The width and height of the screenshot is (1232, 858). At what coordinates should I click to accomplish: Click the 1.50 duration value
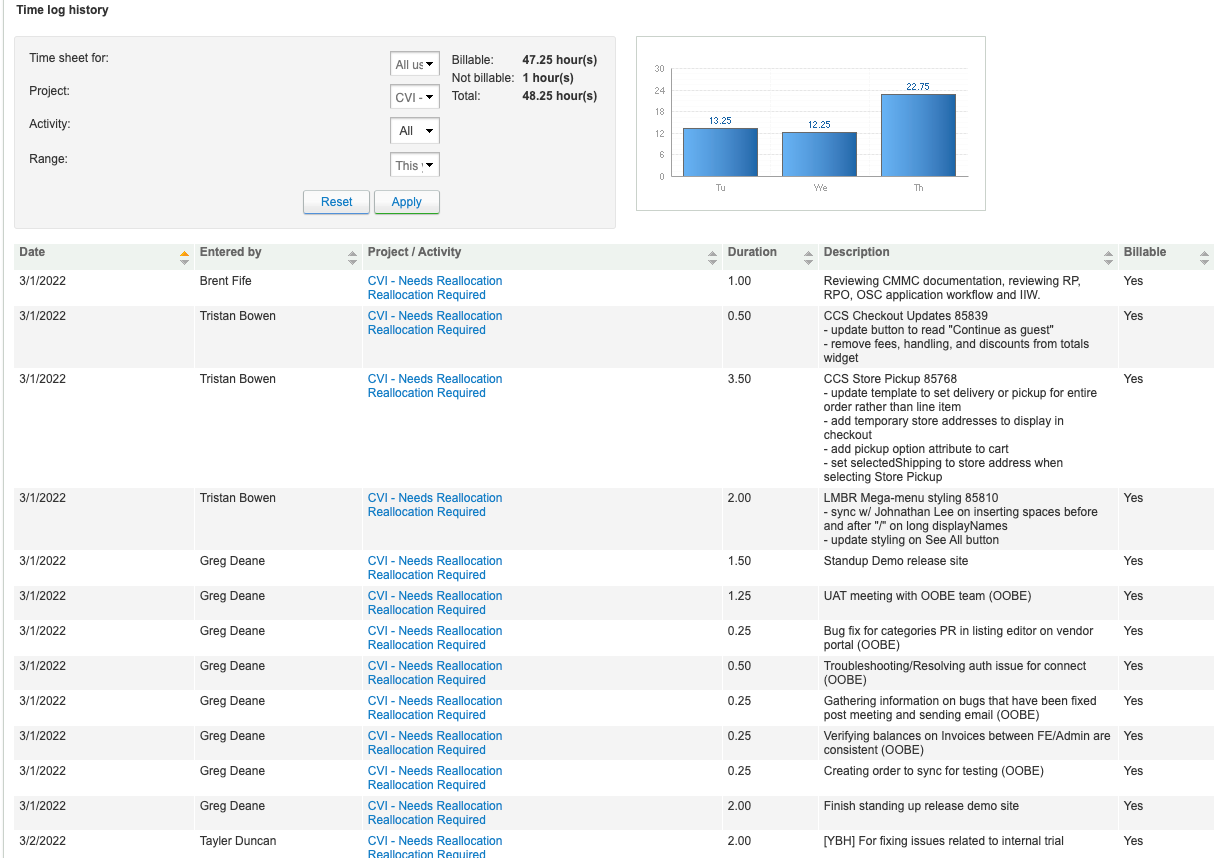click(740, 561)
